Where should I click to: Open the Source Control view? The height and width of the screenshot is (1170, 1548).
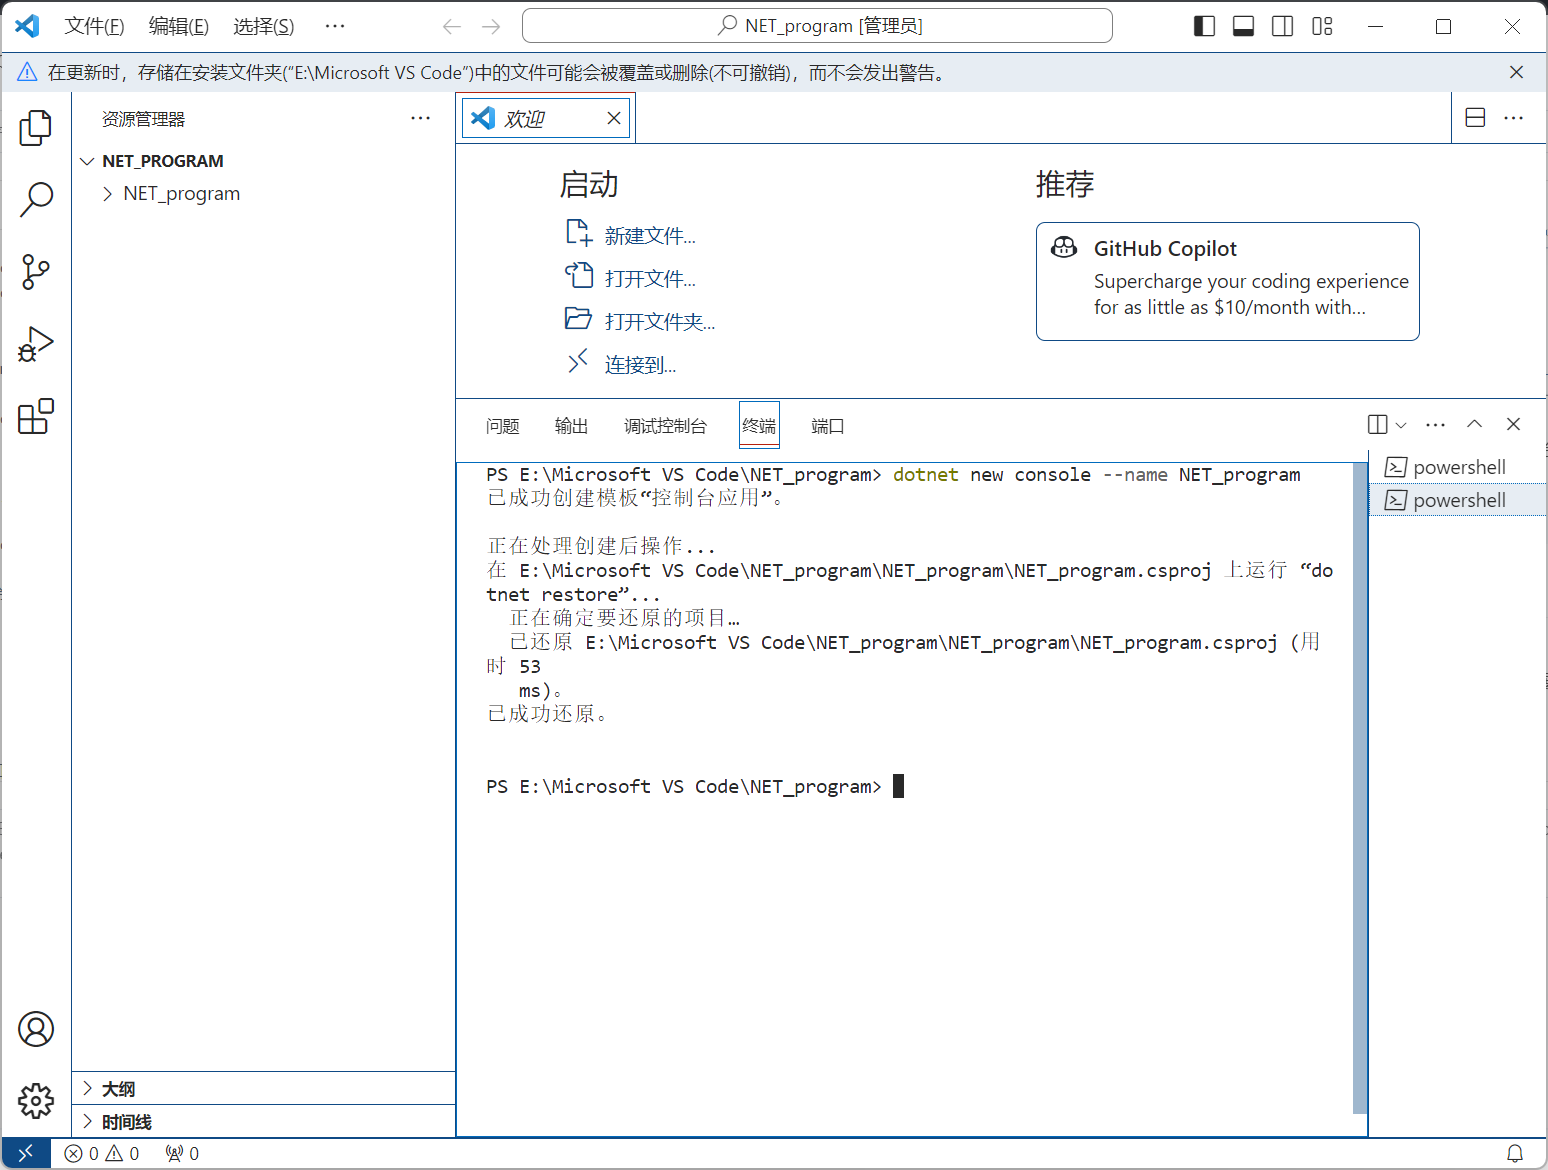point(36,272)
